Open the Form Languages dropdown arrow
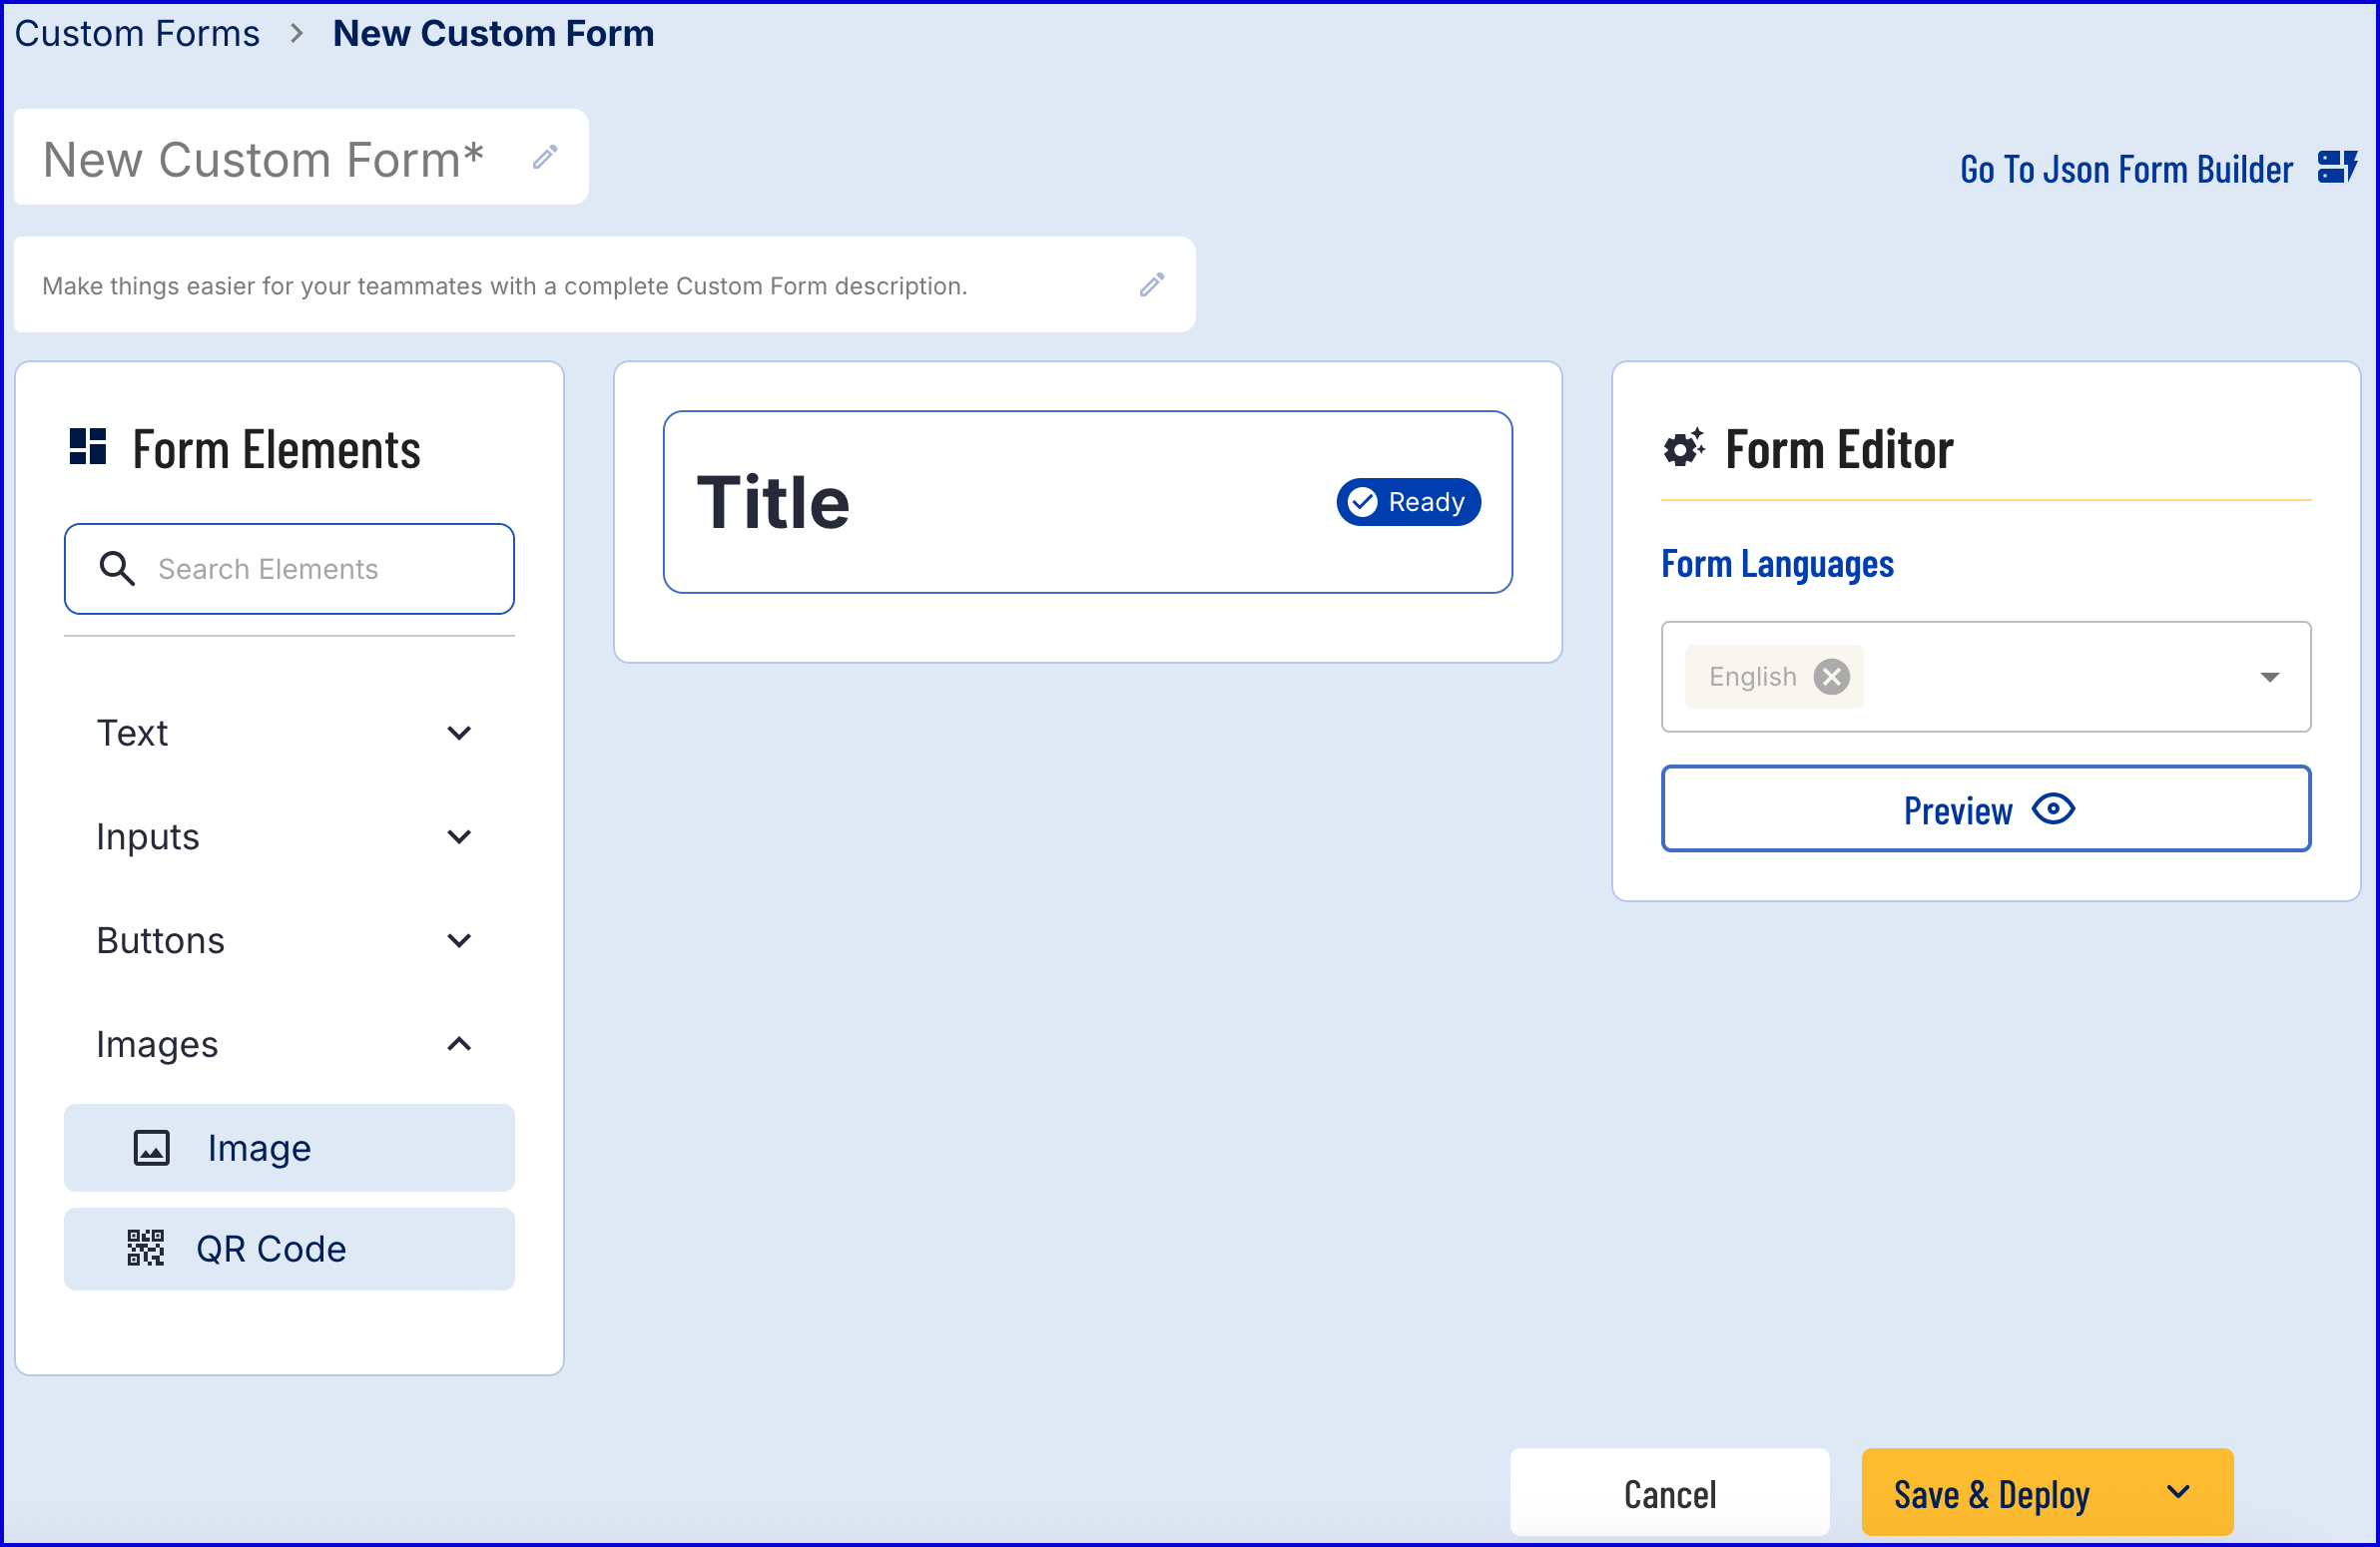This screenshot has height=1547, width=2380. (2270, 677)
